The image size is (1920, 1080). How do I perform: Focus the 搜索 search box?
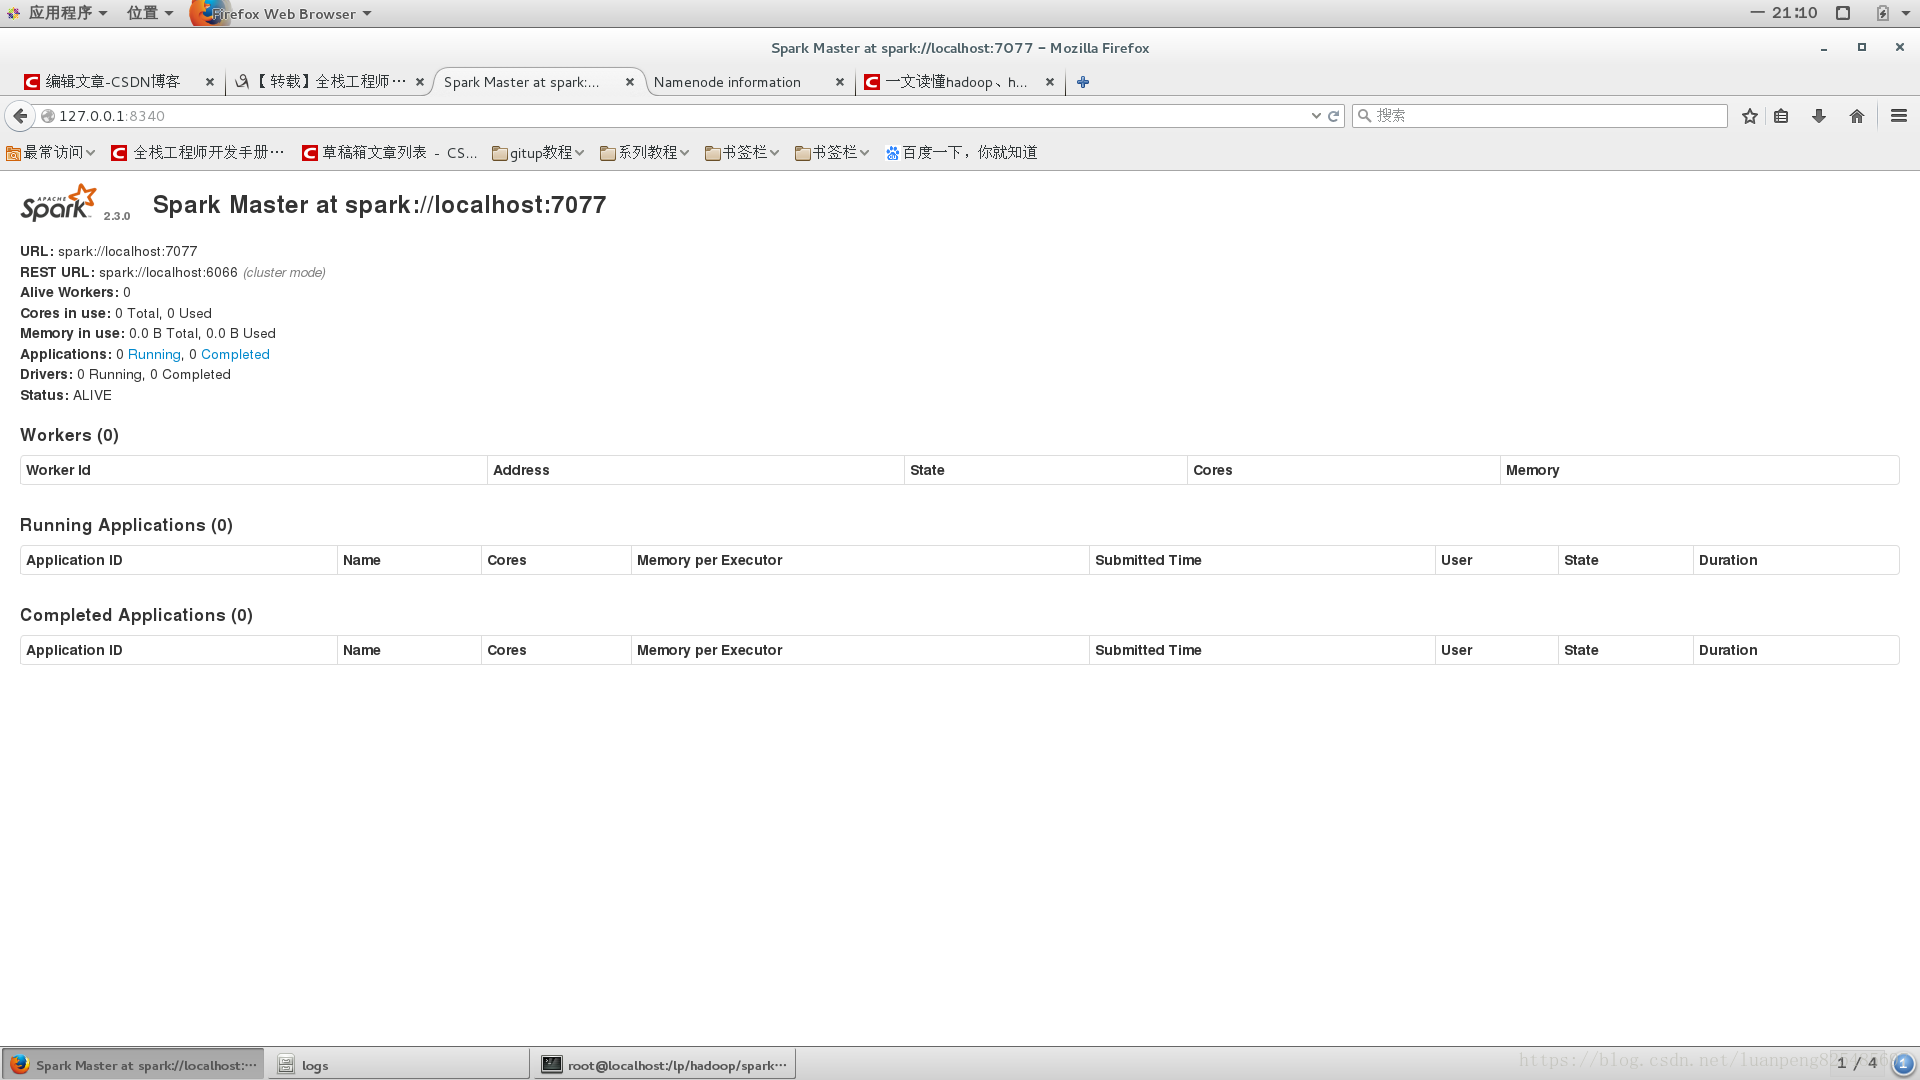pos(1540,116)
